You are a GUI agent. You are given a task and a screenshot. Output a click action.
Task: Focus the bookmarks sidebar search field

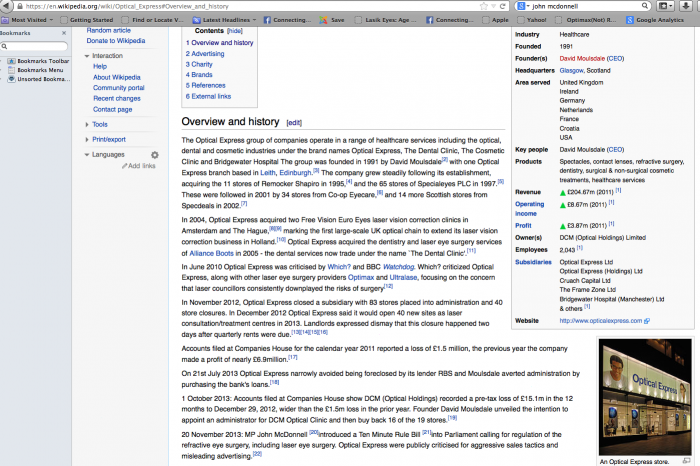(x=36, y=46)
